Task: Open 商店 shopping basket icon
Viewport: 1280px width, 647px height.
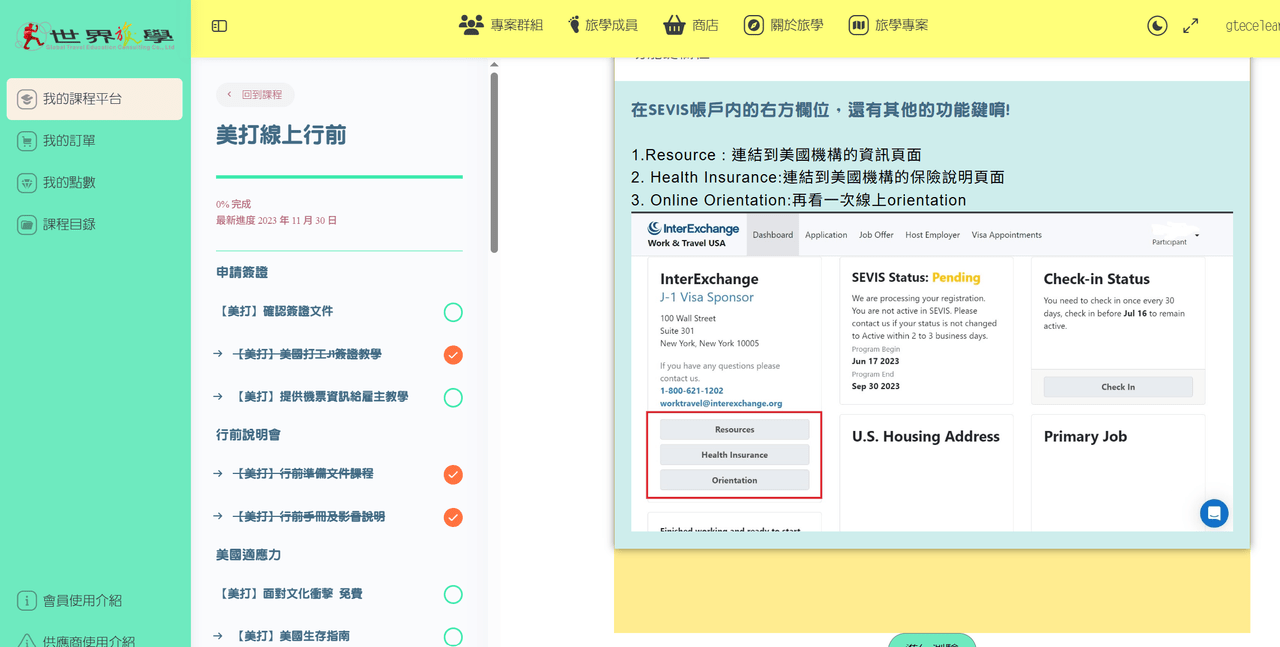Action: point(674,25)
